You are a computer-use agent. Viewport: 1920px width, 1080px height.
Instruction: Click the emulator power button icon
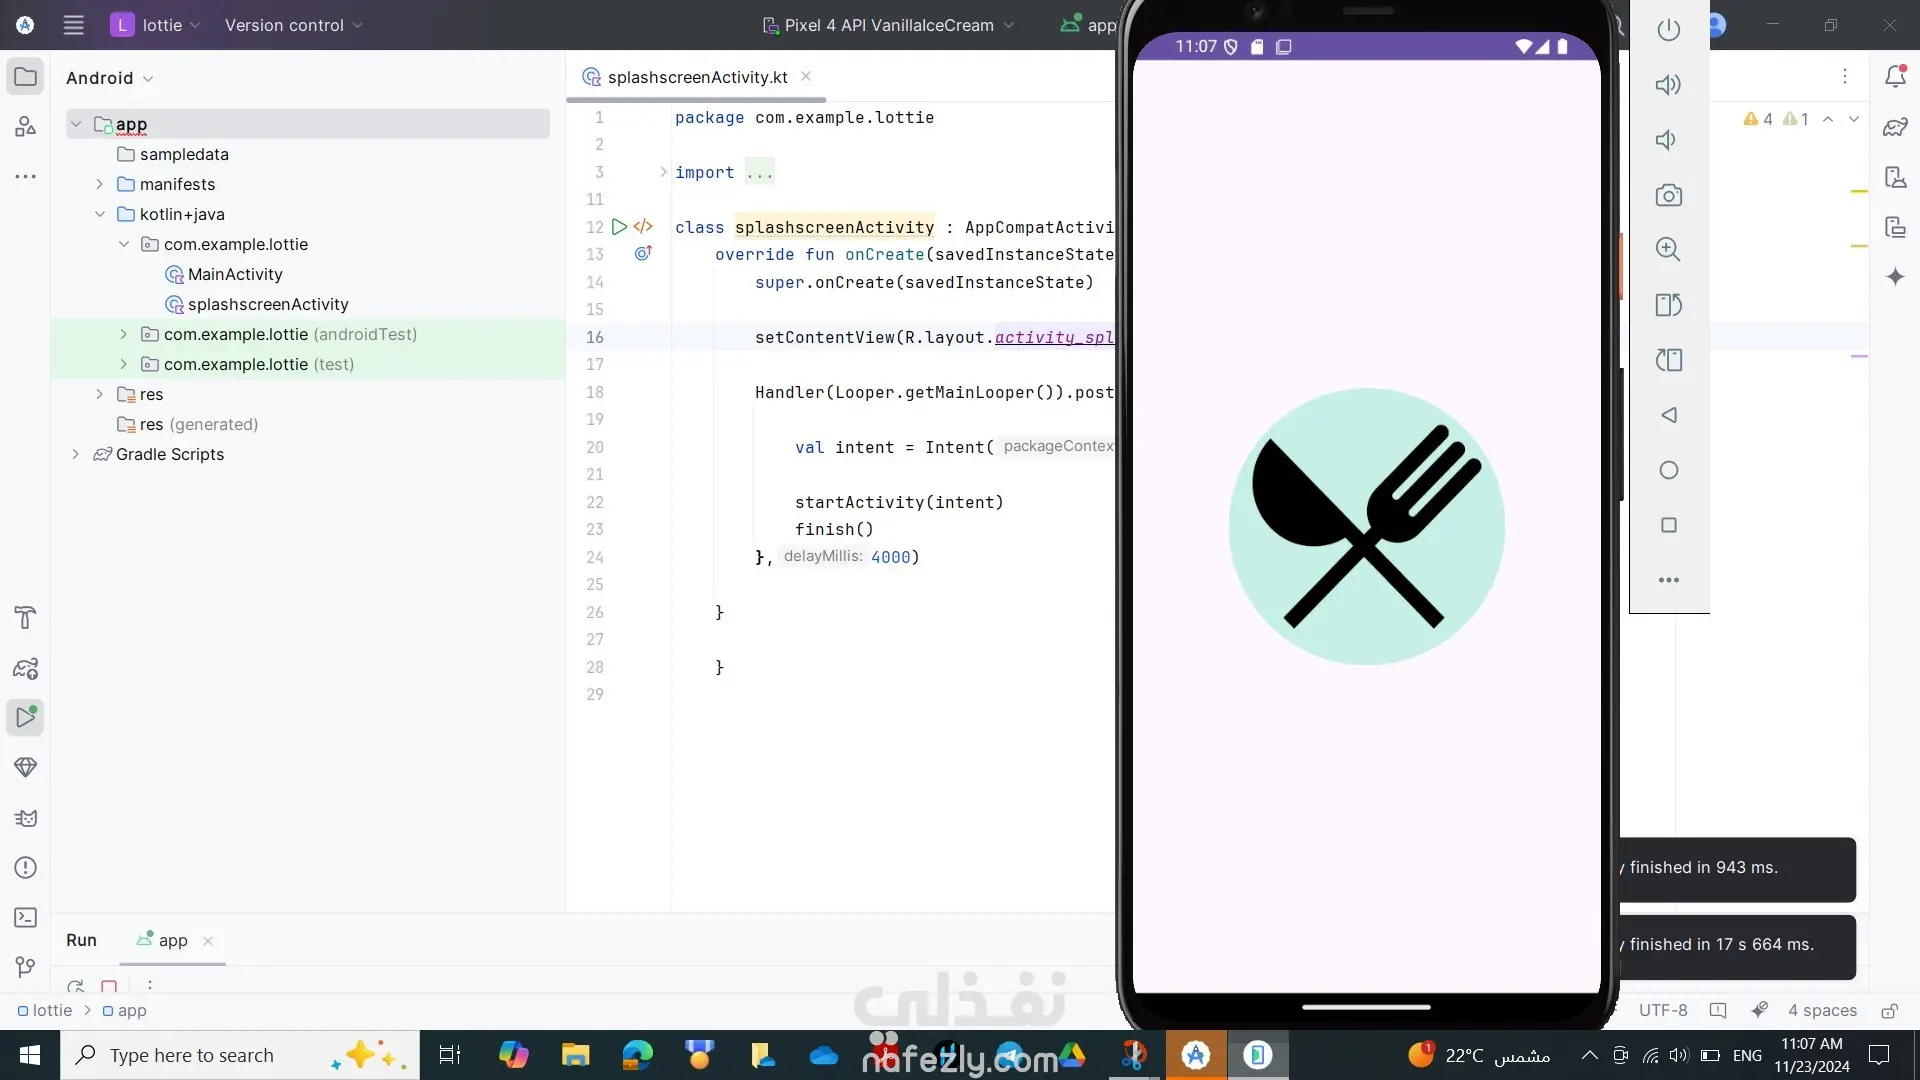pos(1668,30)
